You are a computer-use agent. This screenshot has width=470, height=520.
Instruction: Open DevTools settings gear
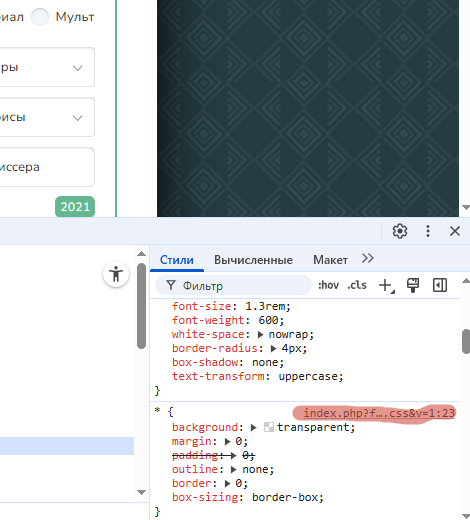click(400, 231)
